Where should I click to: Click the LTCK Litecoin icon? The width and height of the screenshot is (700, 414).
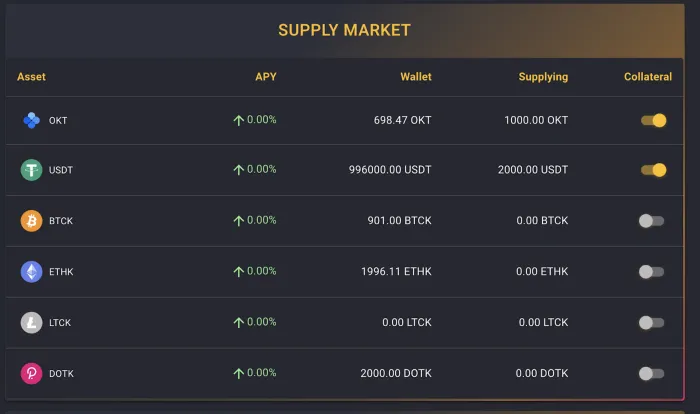(31, 322)
